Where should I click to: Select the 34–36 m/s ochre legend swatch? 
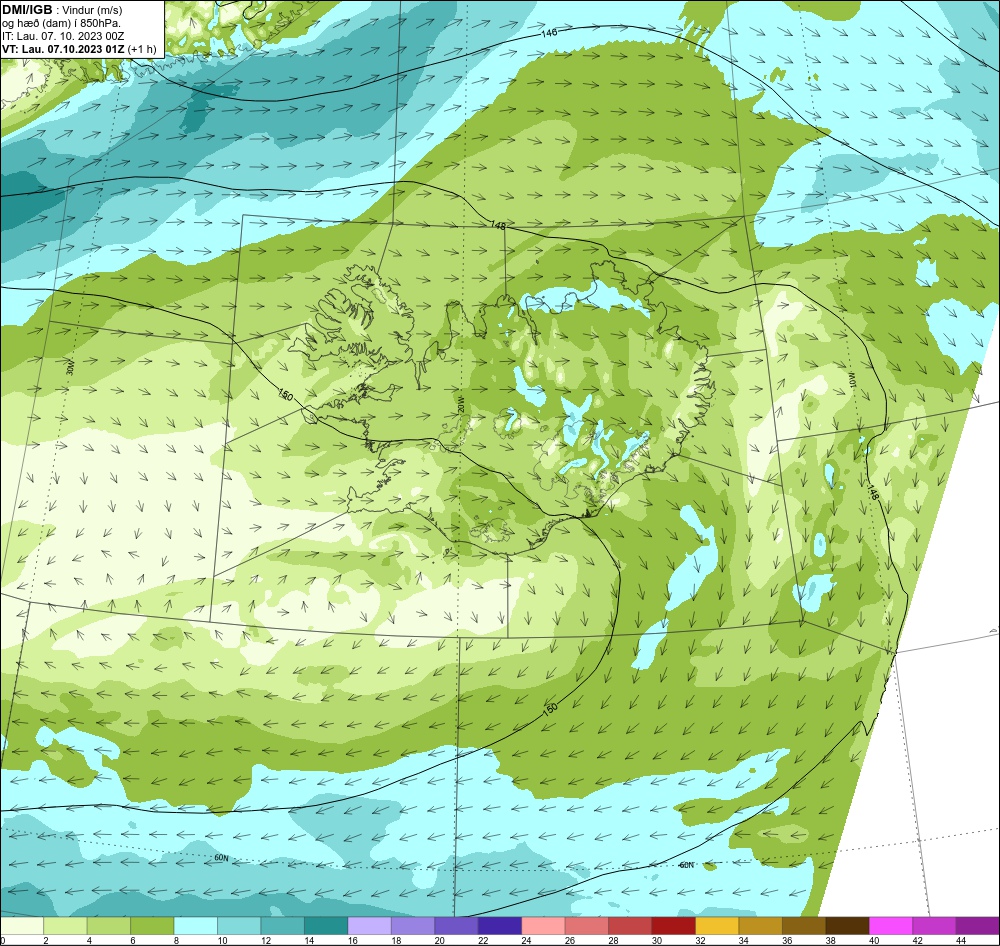(x=760, y=925)
